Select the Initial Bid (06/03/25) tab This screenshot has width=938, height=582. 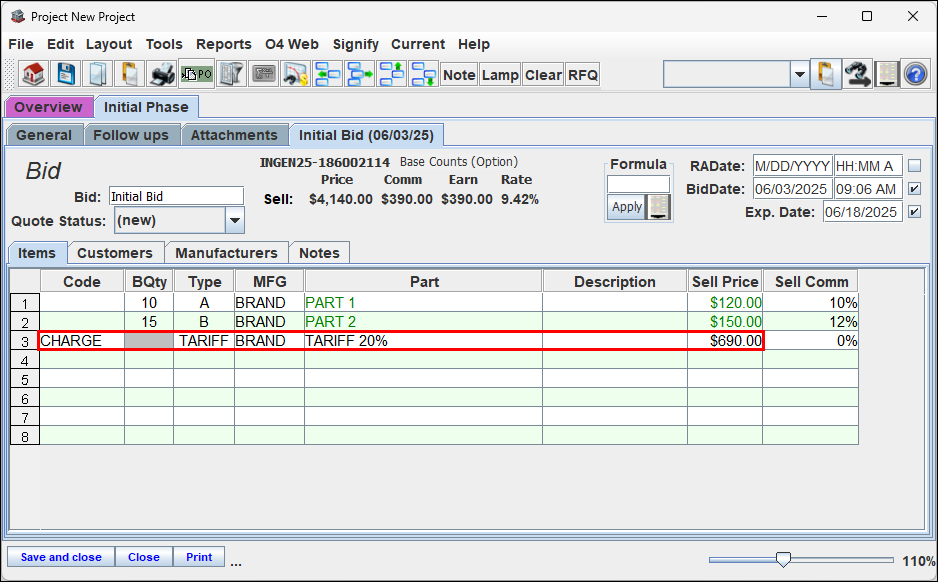click(x=366, y=135)
